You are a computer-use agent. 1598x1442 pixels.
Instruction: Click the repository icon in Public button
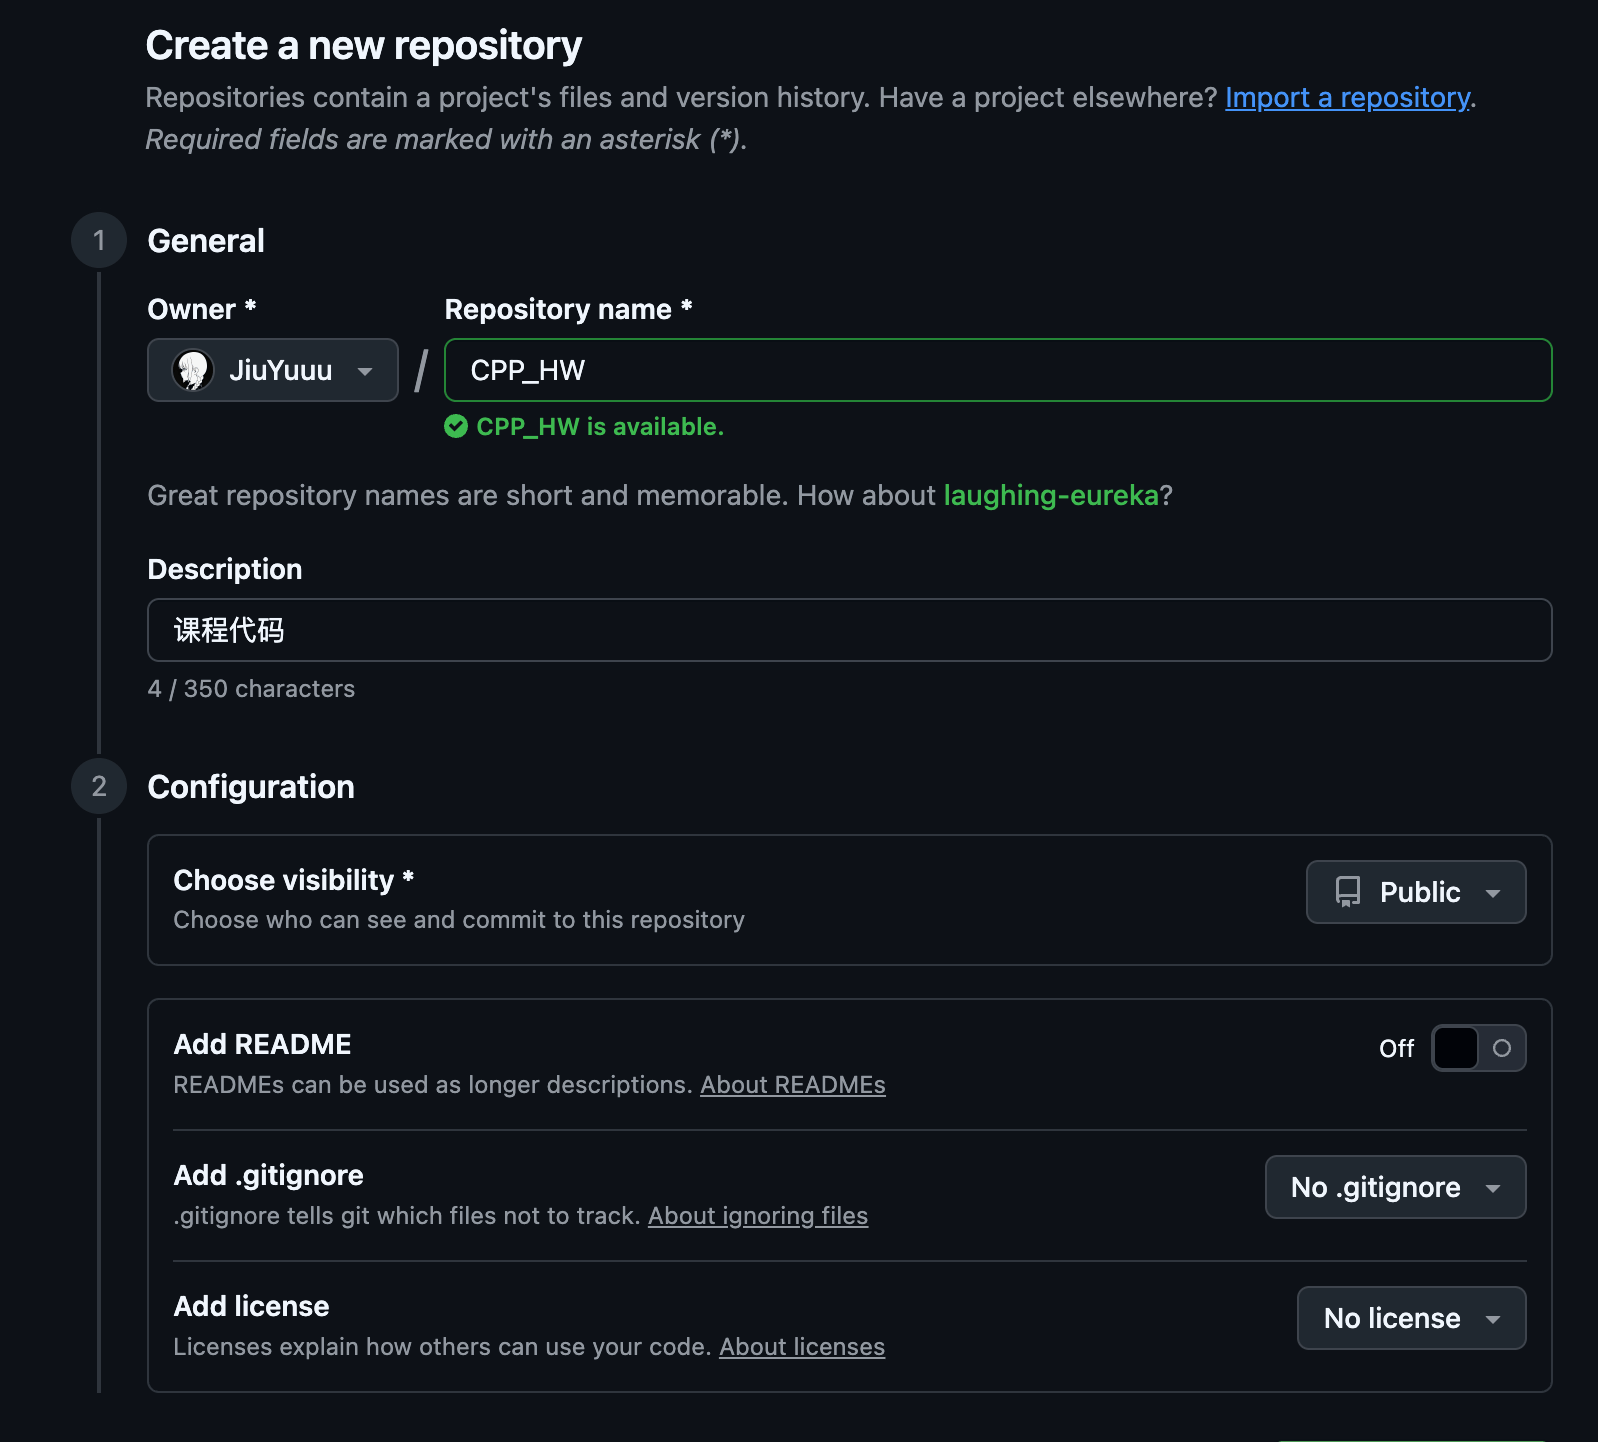pyautogui.click(x=1348, y=892)
